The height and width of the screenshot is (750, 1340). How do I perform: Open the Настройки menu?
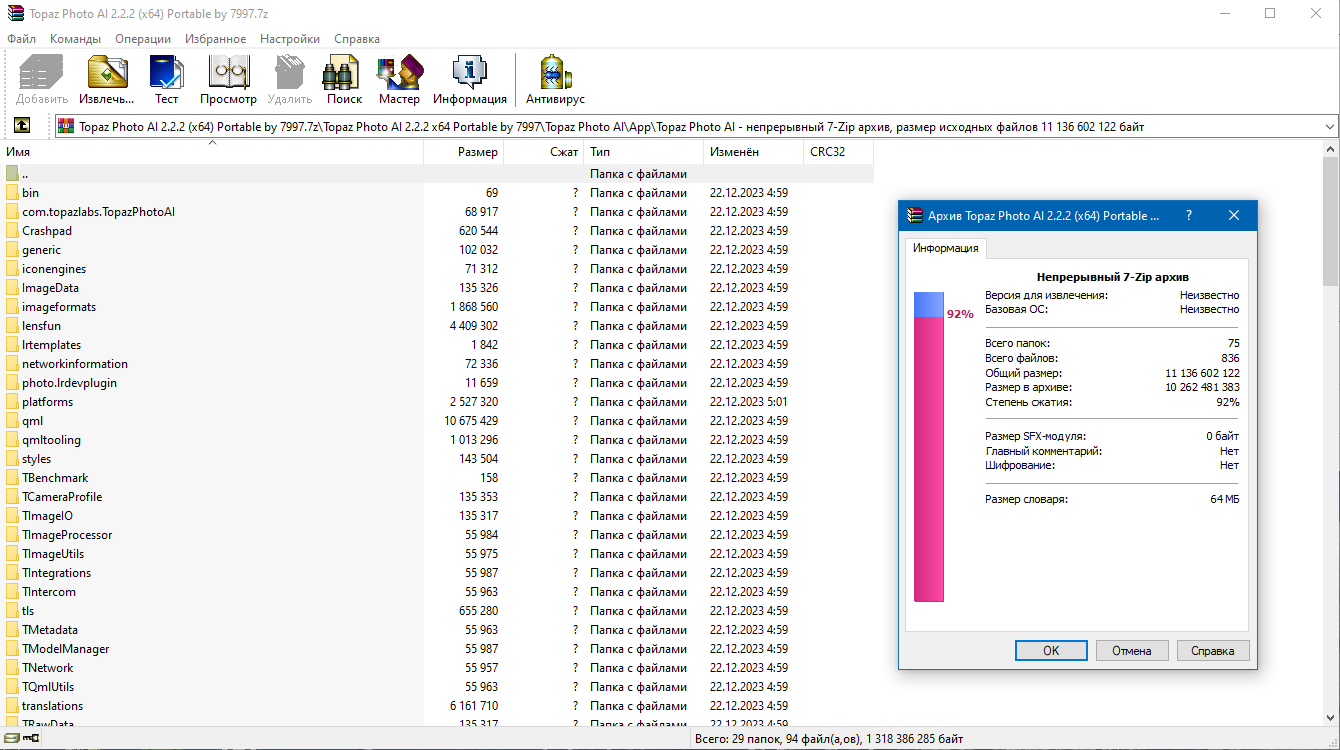(x=289, y=38)
